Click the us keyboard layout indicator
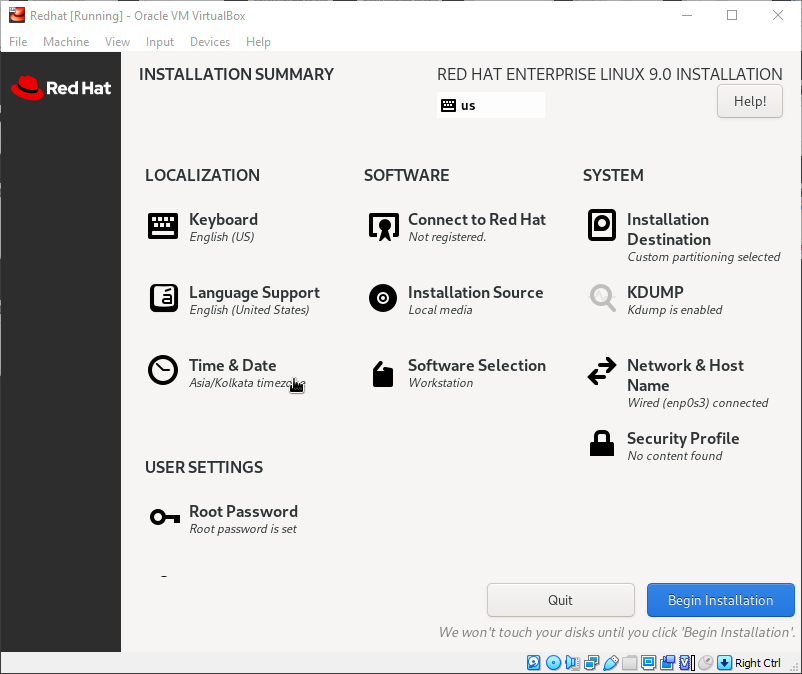 click(x=491, y=105)
